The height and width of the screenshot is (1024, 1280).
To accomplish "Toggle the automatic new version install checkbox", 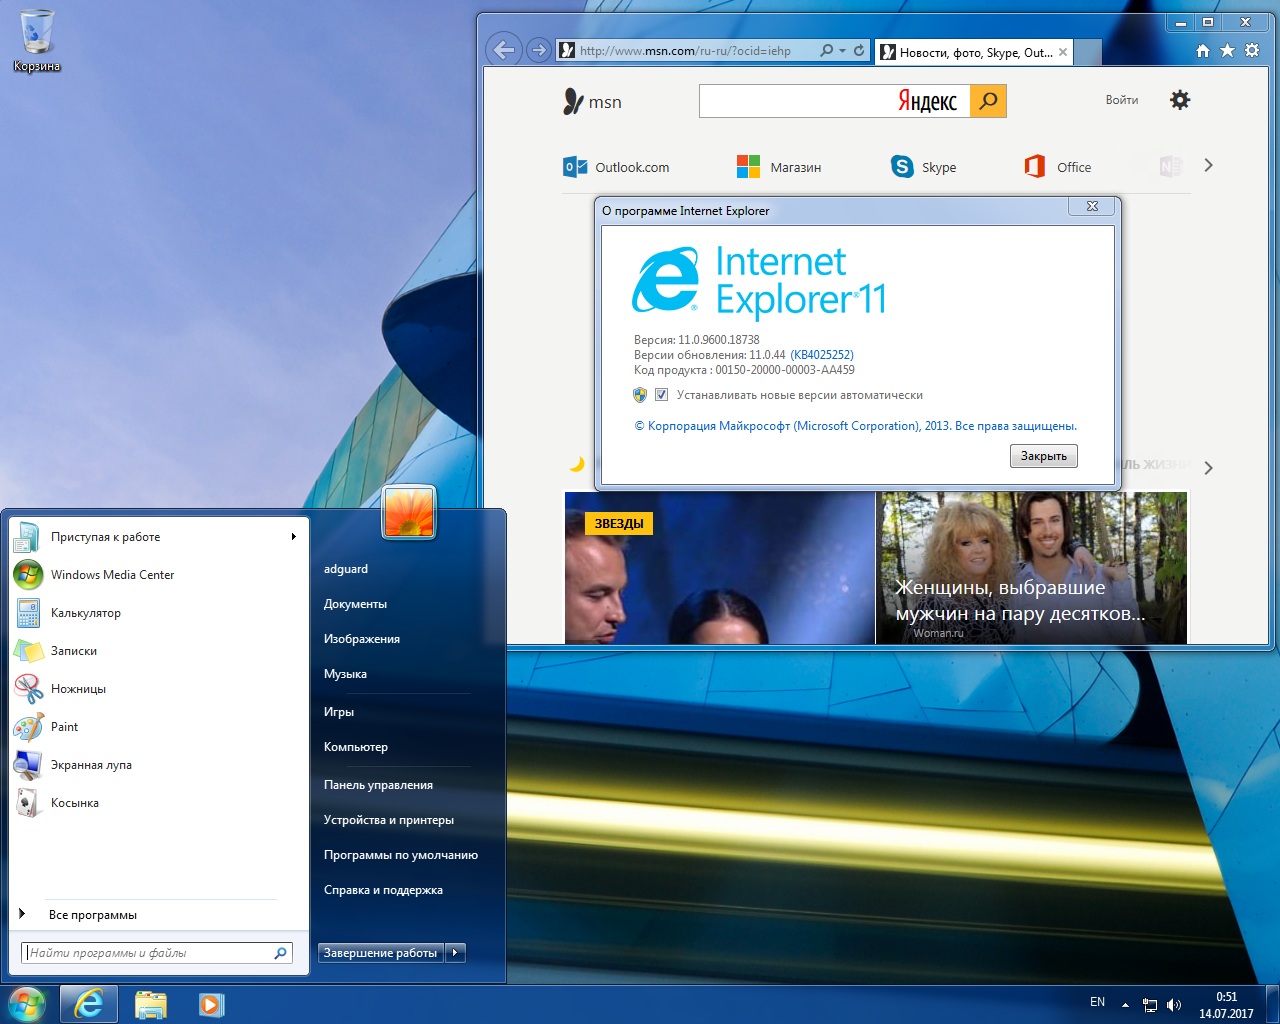I will [x=661, y=395].
